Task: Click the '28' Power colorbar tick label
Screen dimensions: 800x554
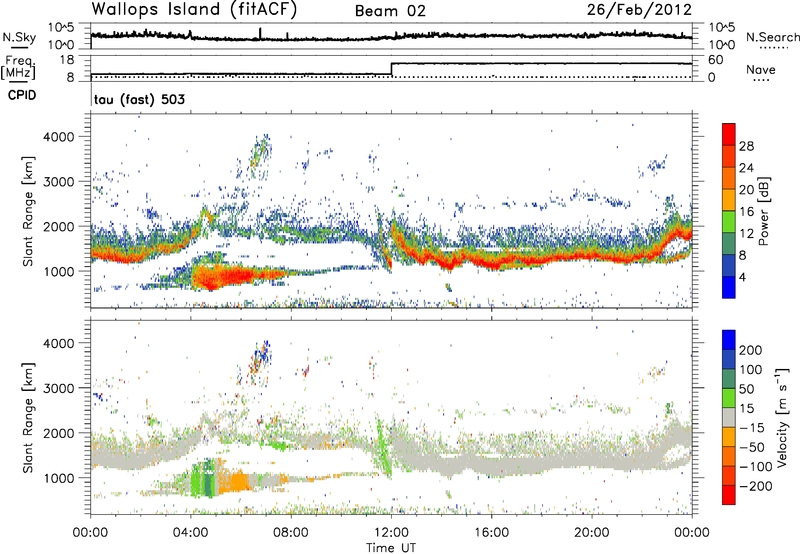Action: tap(746, 146)
